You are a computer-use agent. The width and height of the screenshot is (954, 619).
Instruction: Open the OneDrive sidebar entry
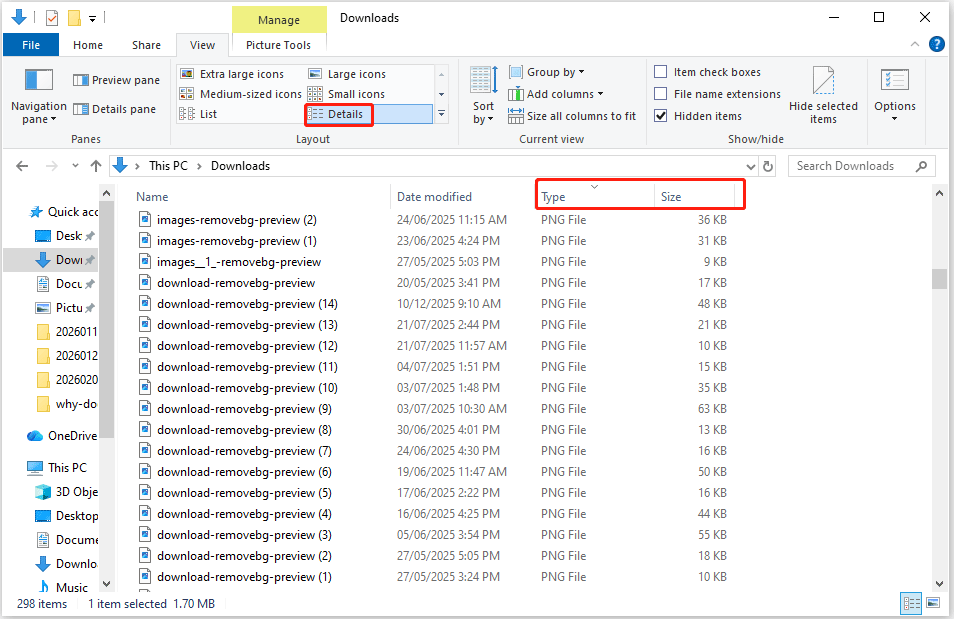pos(64,435)
